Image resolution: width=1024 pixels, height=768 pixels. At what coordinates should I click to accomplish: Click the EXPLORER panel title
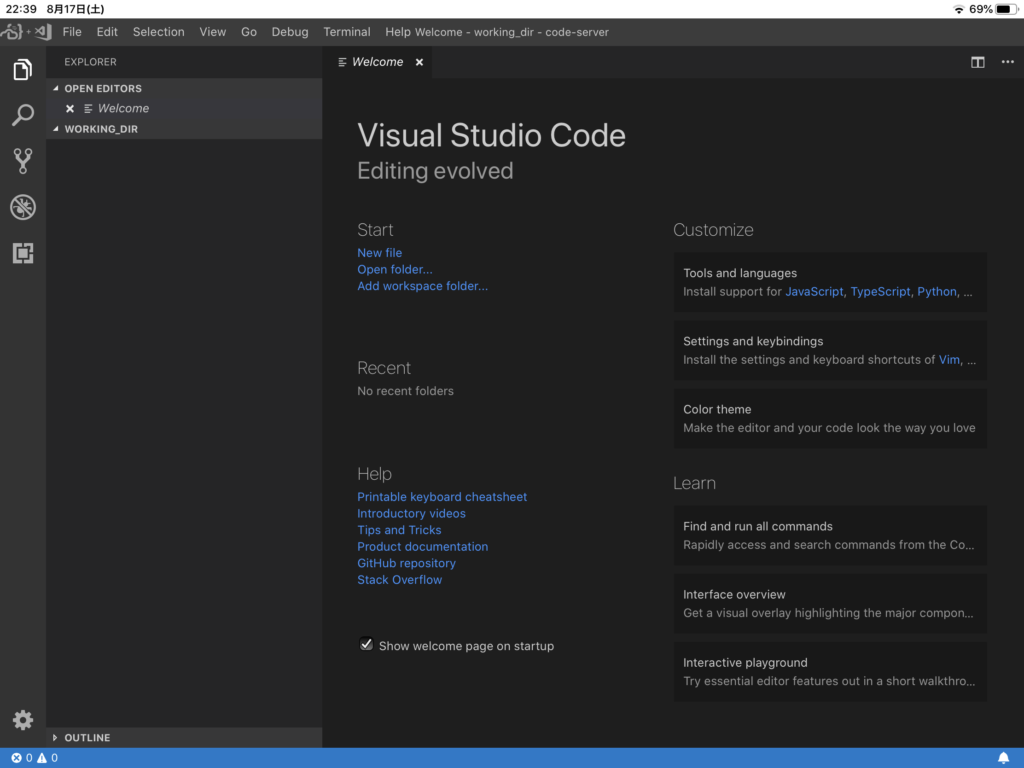tap(90, 62)
